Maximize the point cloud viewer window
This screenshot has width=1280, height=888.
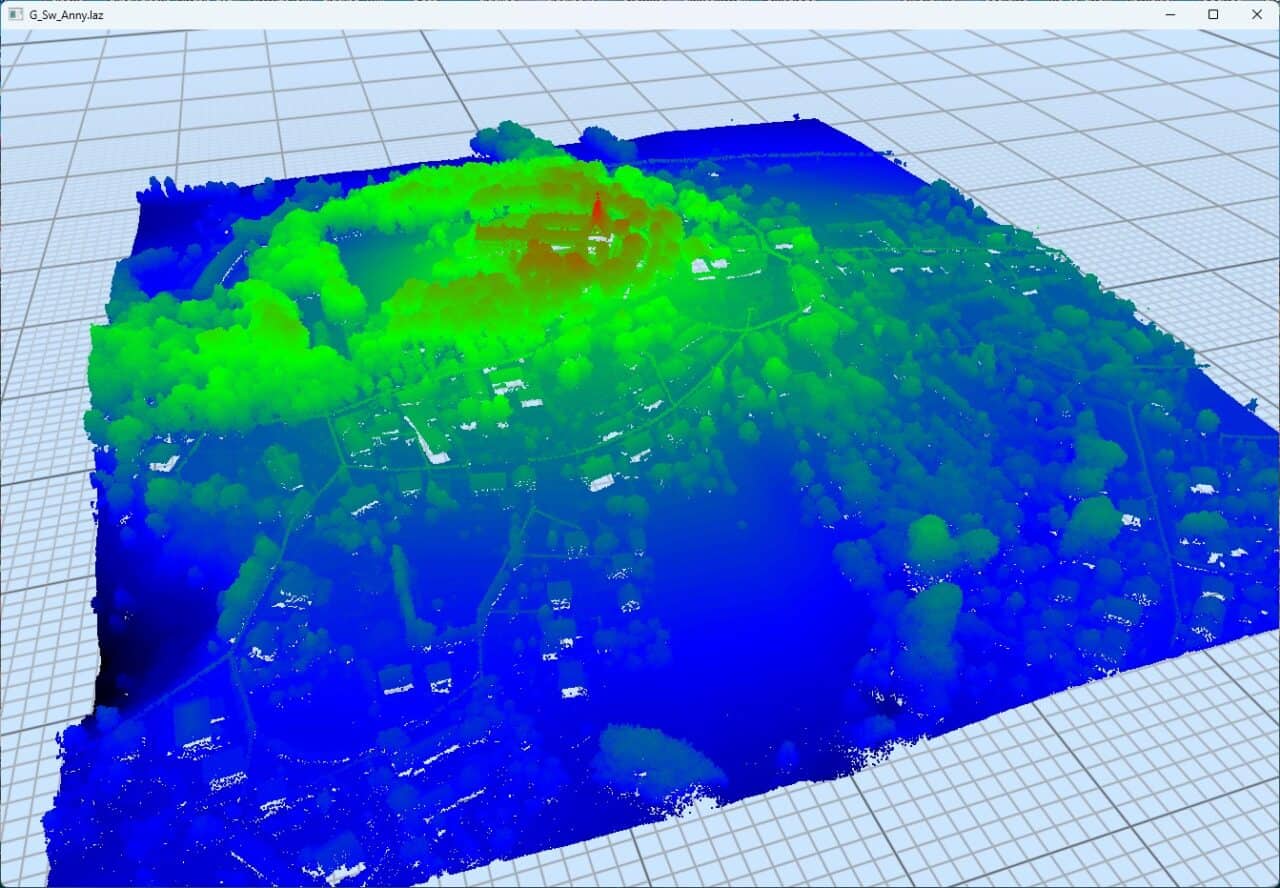[x=1213, y=14]
